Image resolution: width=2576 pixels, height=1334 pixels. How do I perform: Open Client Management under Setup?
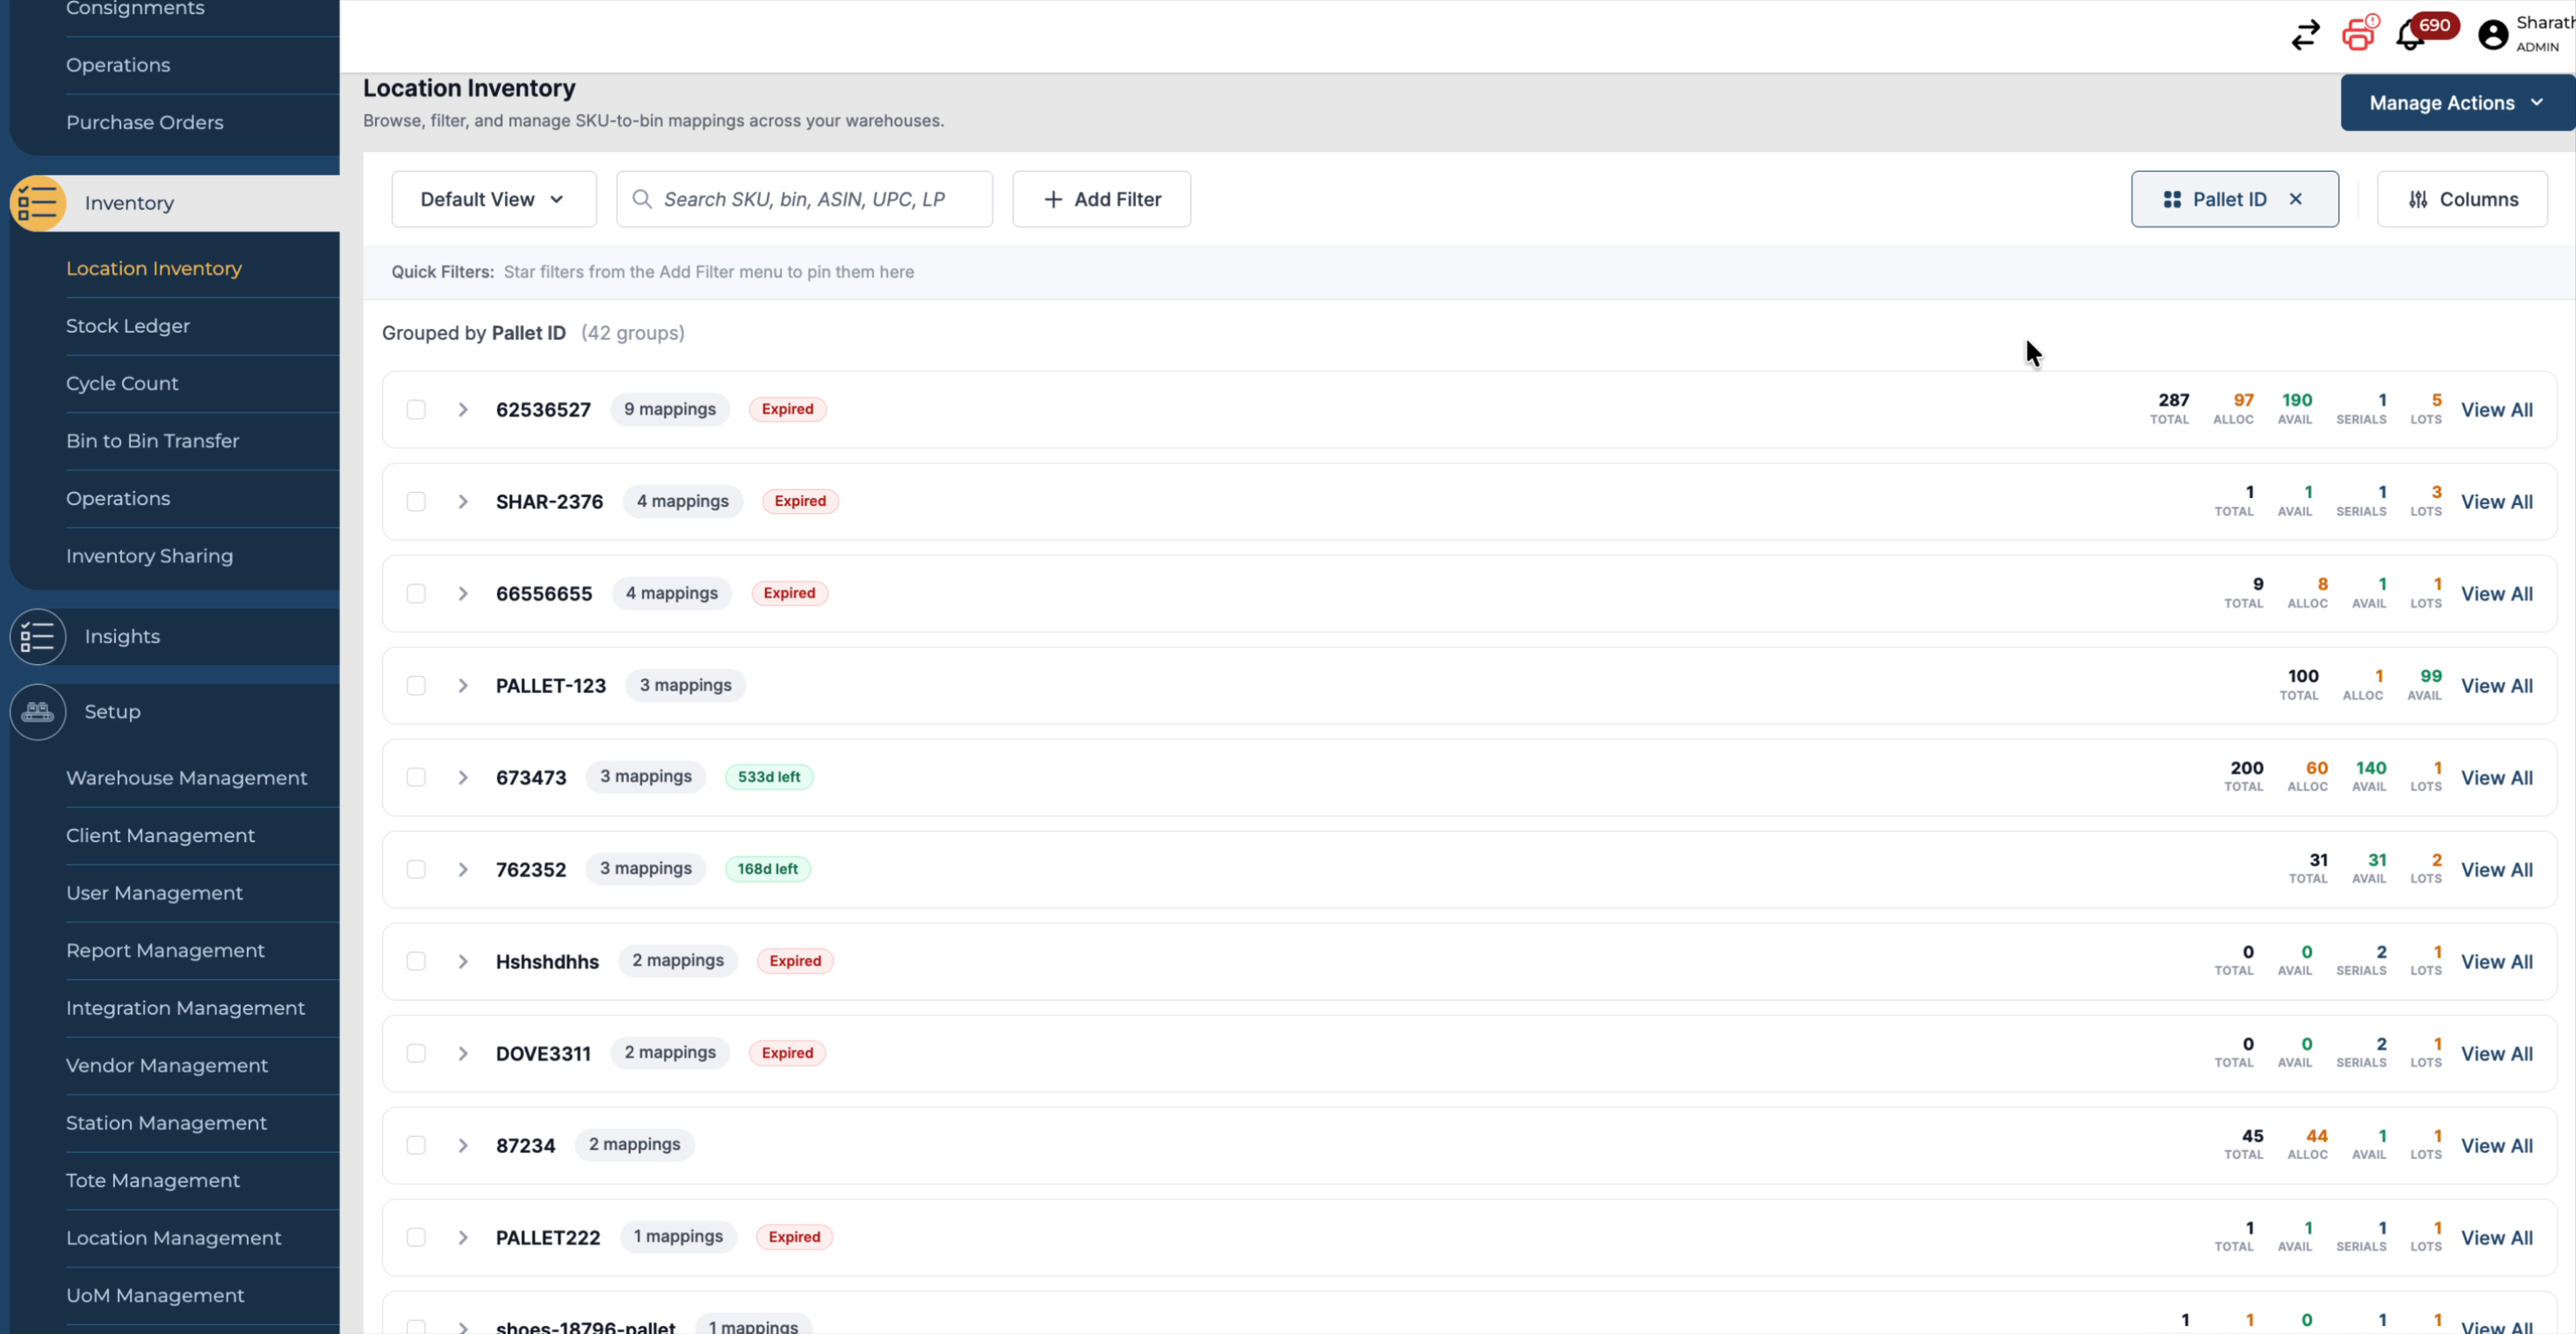[161, 836]
